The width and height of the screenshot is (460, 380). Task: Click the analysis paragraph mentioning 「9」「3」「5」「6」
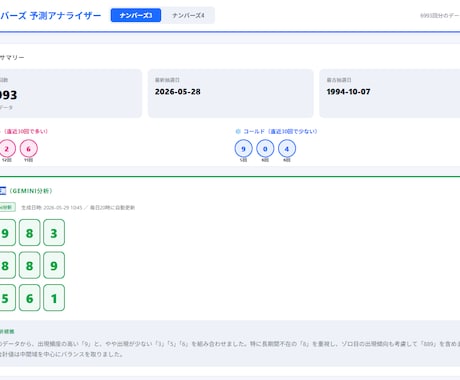(x=230, y=349)
